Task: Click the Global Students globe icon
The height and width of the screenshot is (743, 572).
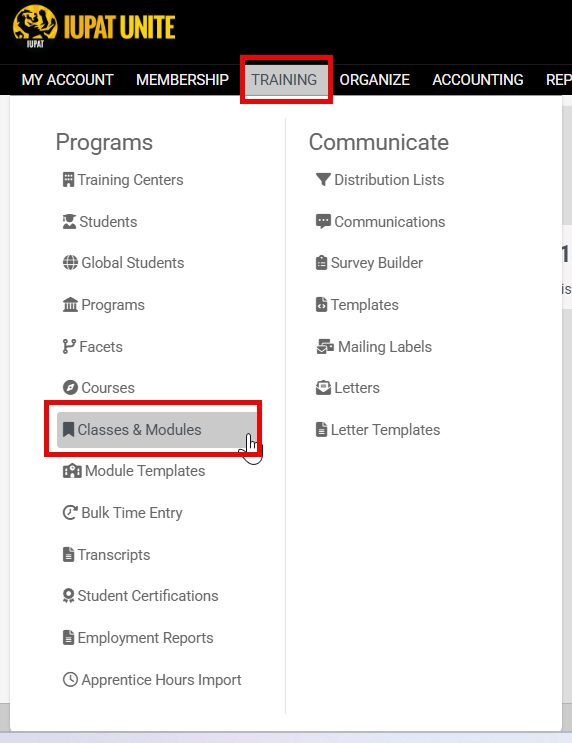Action: click(x=70, y=263)
